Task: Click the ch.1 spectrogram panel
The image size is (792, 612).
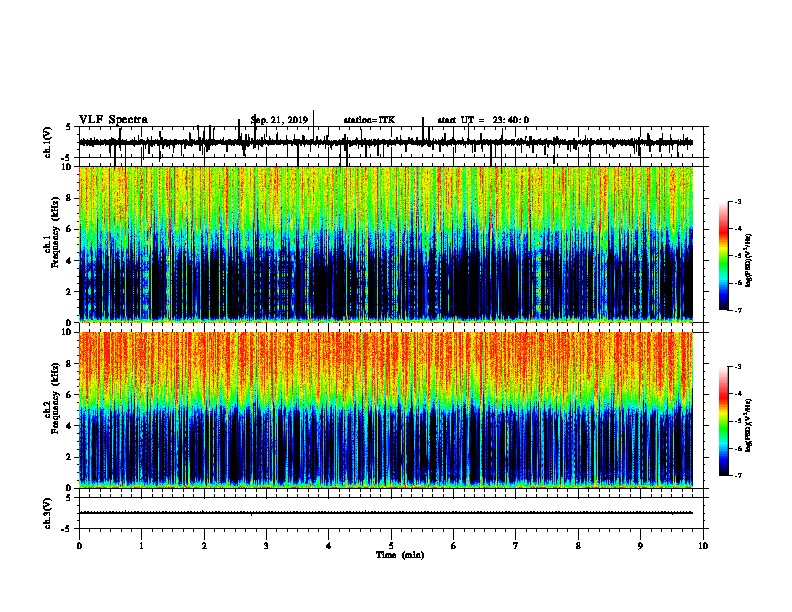Action: coord(386,244)
